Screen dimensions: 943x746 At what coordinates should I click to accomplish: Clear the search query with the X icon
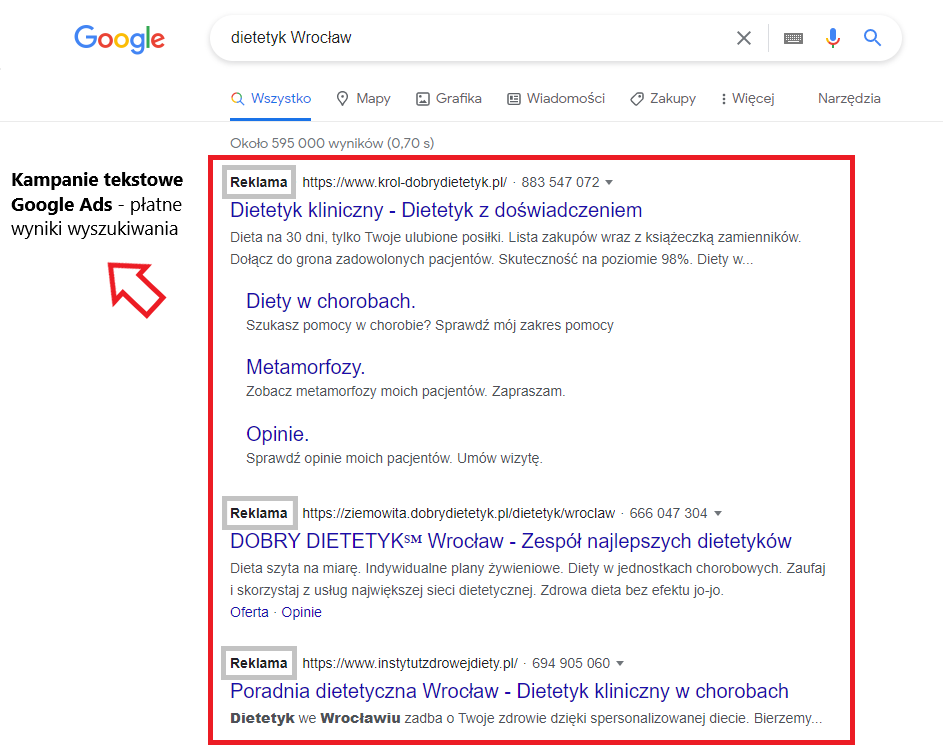[x=744, y=38]
